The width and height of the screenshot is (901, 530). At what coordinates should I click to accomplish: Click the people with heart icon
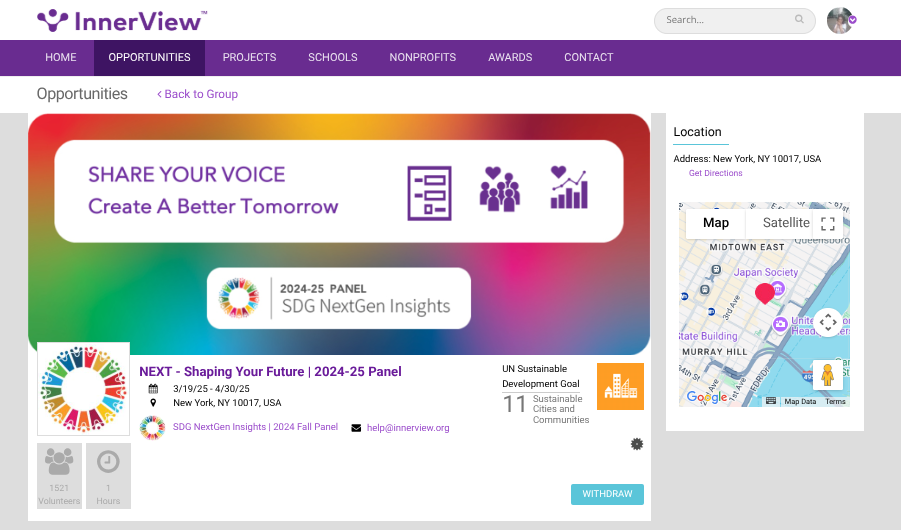pyautogui.click(x=499, y=189)
